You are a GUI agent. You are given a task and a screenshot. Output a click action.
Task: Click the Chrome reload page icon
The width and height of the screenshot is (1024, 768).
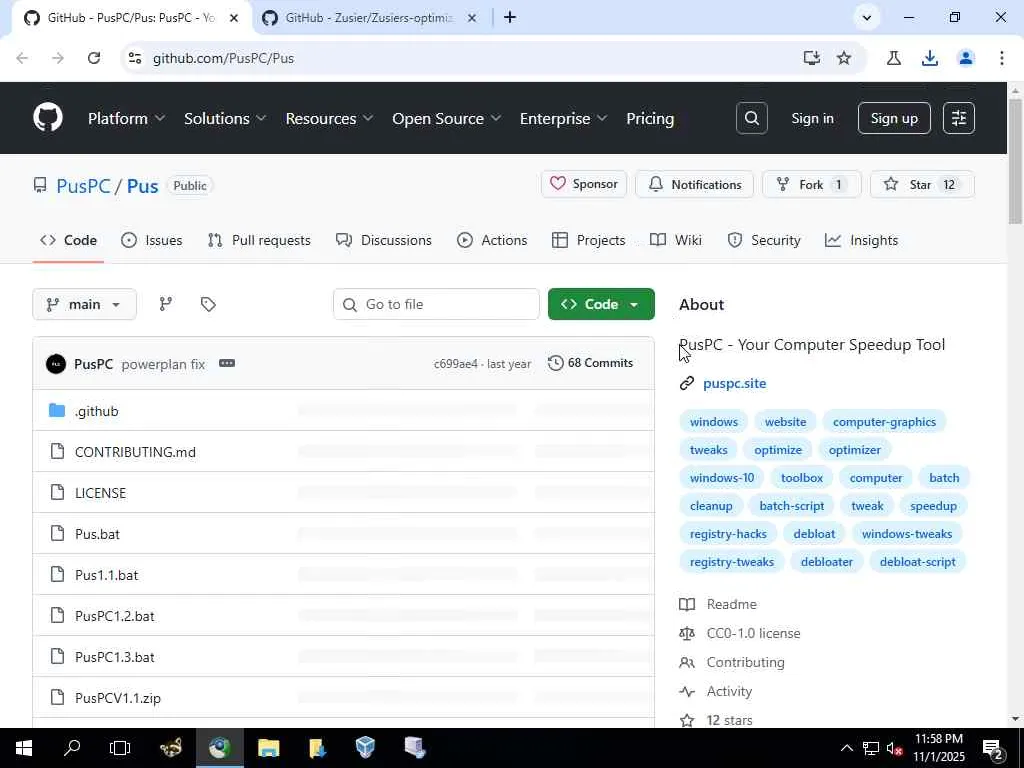tap(94, 58)
